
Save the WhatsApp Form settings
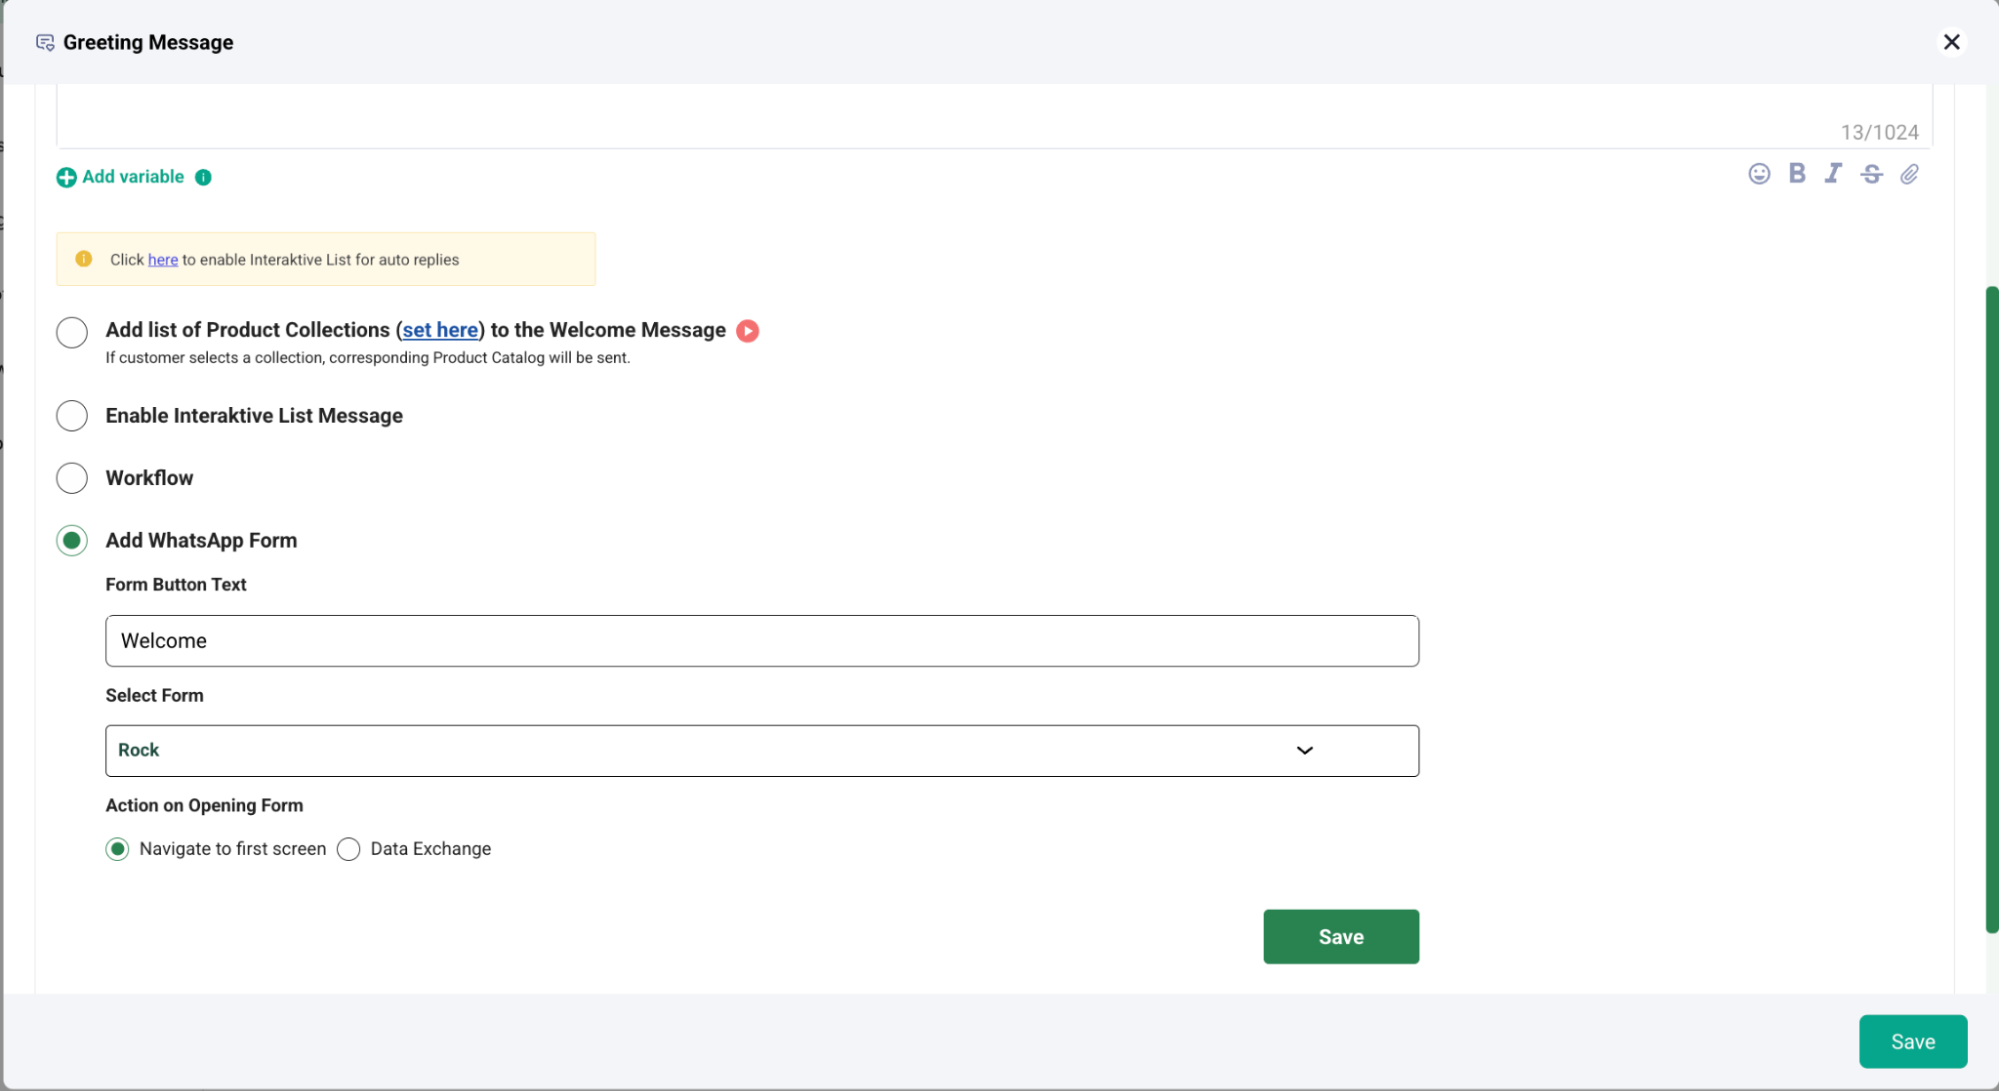(1340, 936)
